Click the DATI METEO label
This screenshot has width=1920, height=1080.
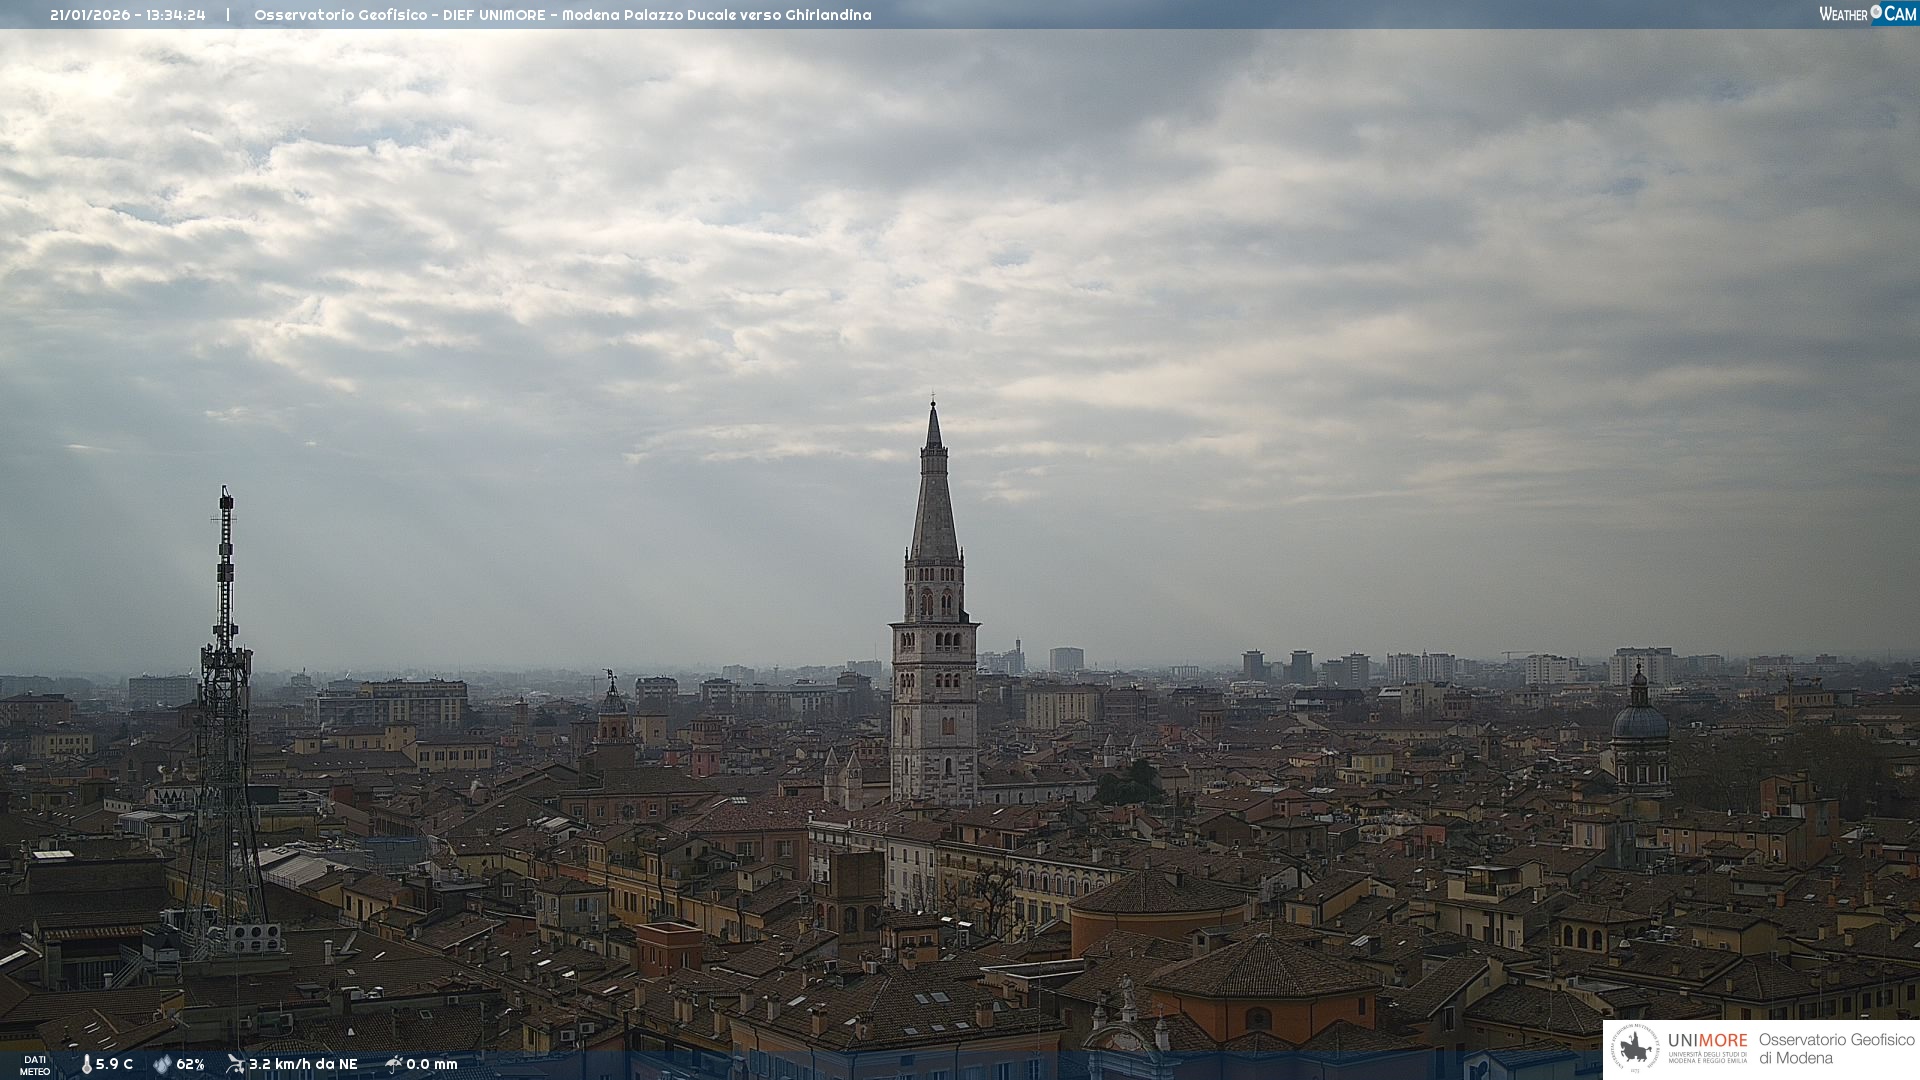pyautogui.click(x=35, y=1065)
